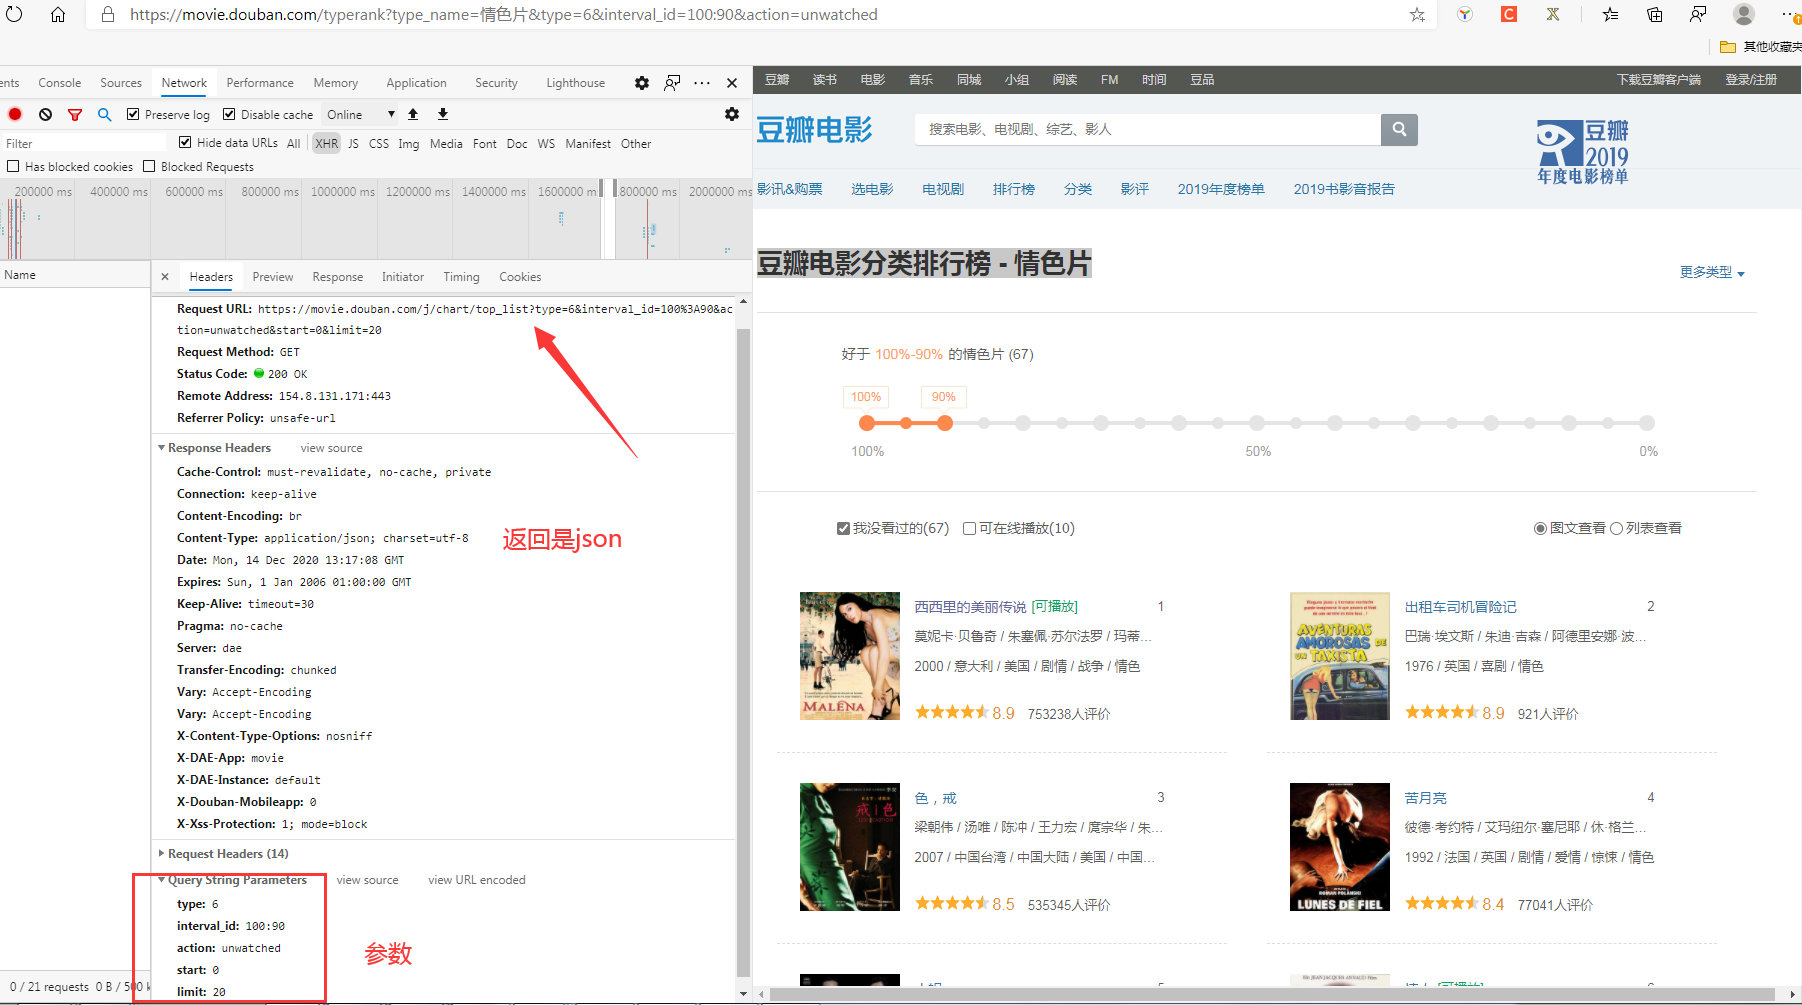Go to the browser home page icon
This screenshot has width=1802, height=1005.
[58, 14]
